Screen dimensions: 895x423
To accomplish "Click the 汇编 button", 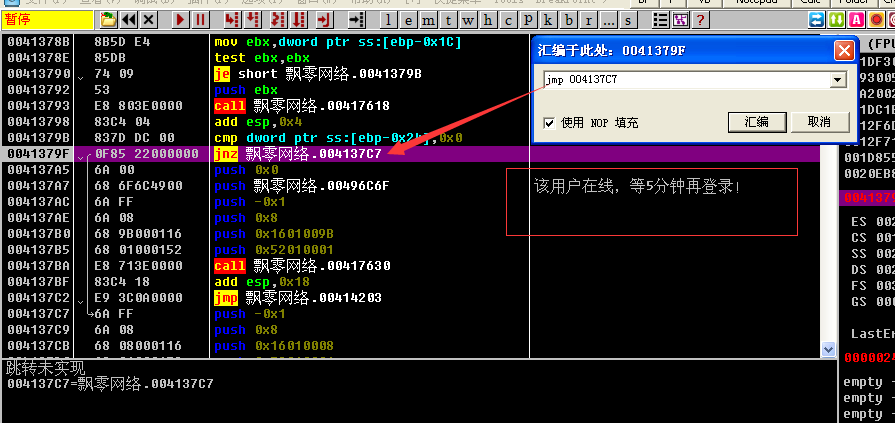I will tap(757, 122).
